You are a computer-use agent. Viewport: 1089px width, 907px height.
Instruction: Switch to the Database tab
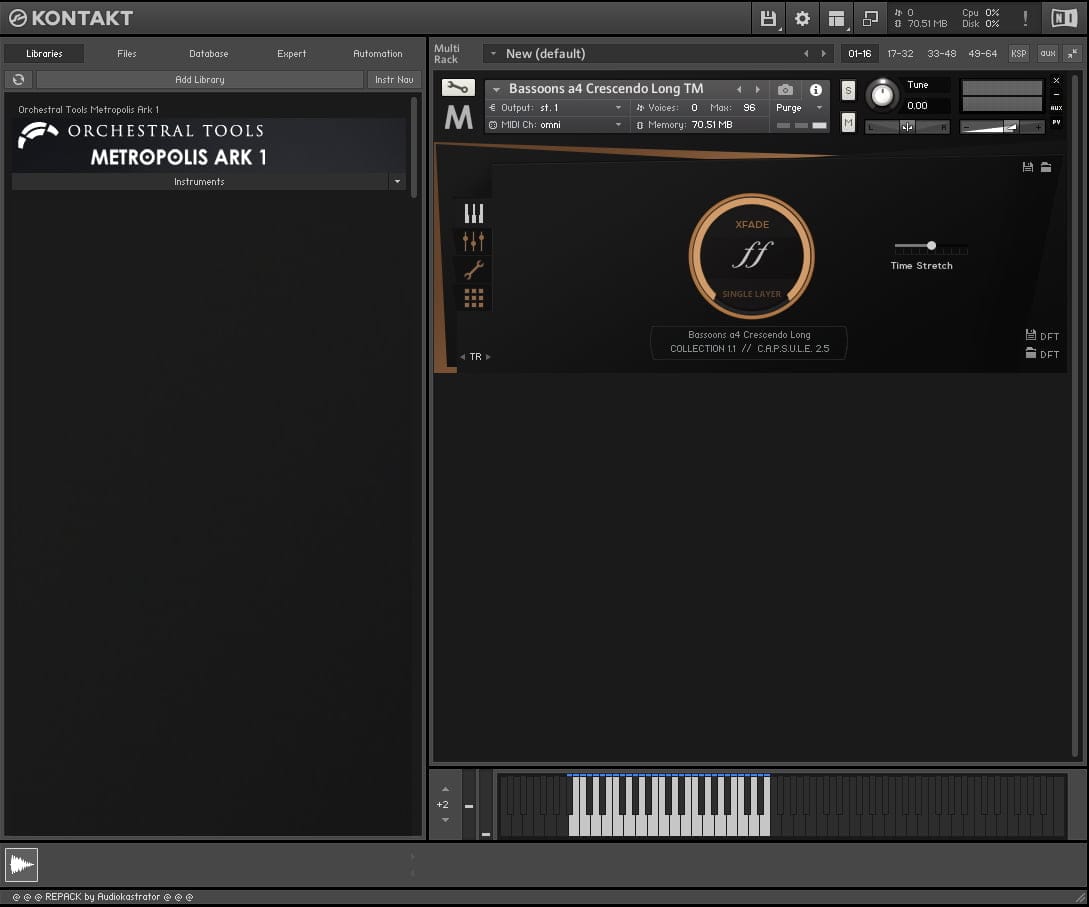(208, 53)
